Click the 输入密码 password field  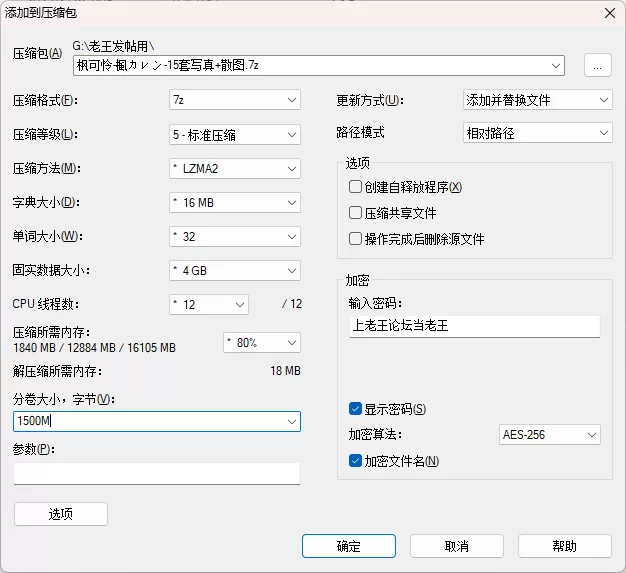(473, 326)
